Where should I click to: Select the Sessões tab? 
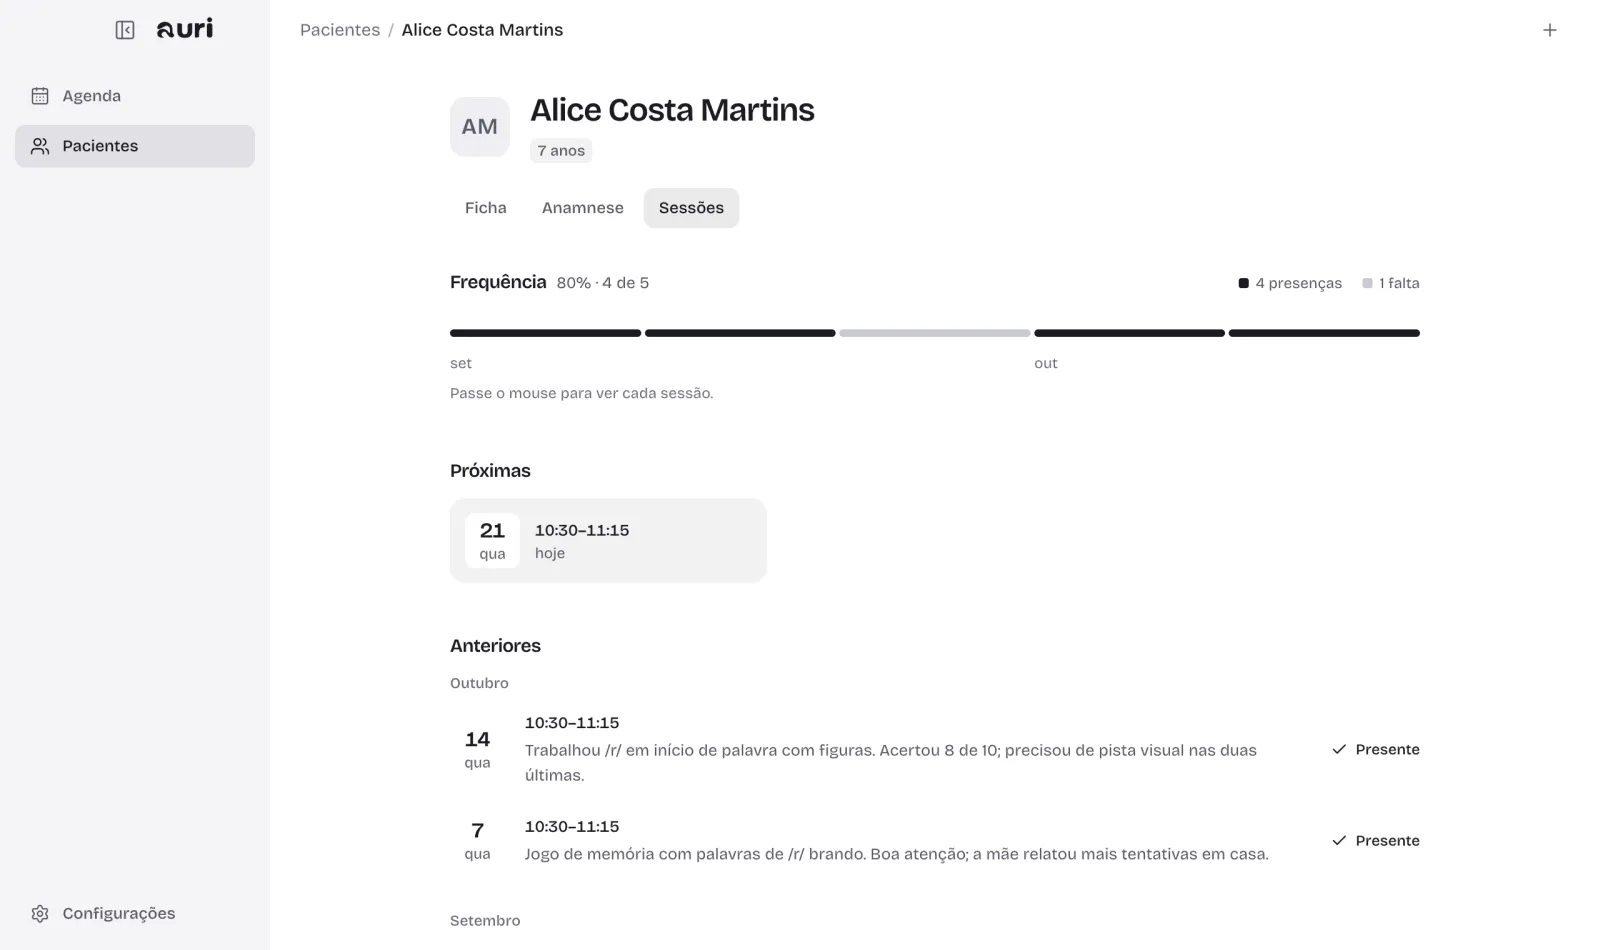(691, 208)
